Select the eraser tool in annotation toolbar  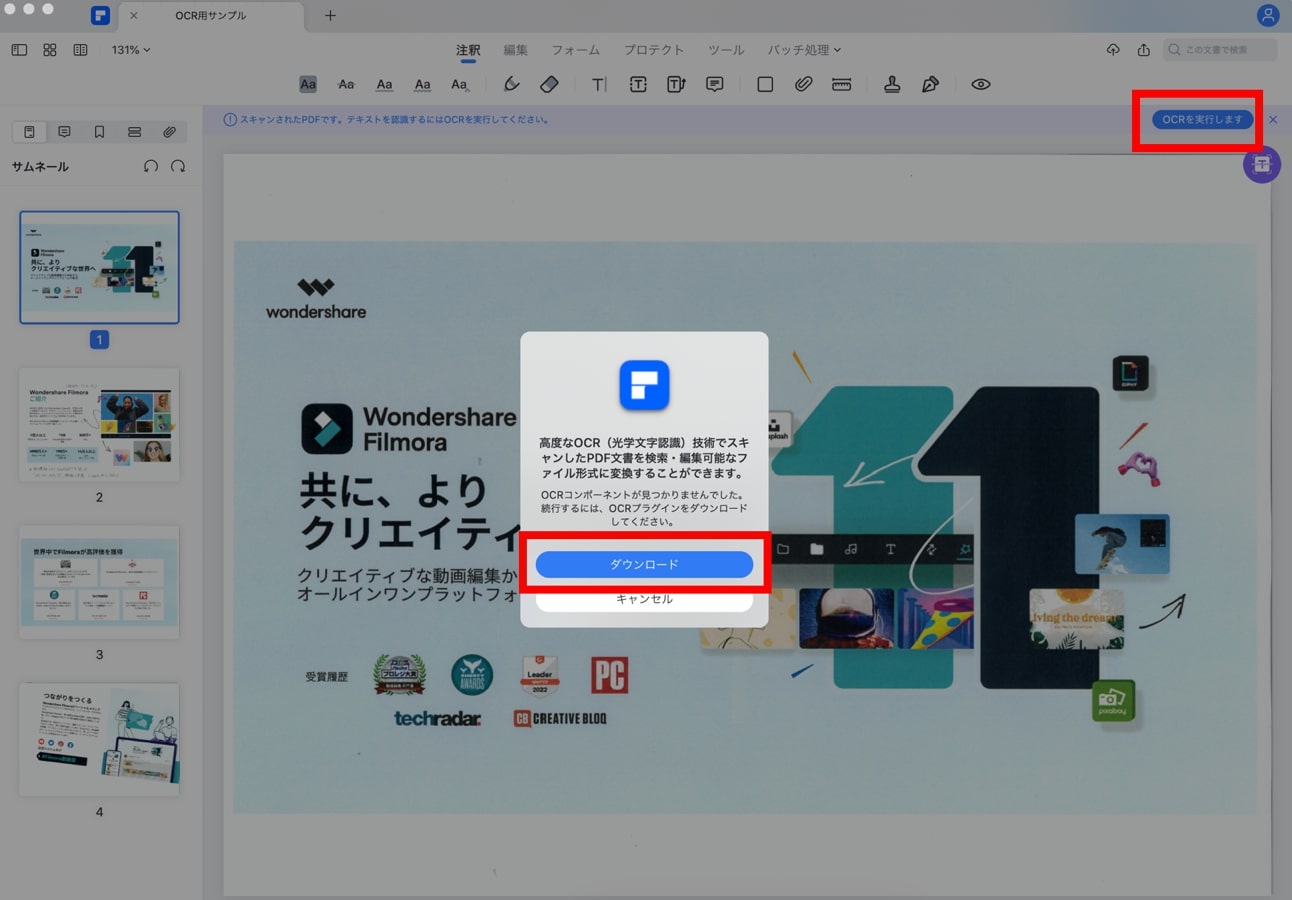point(549,85)
